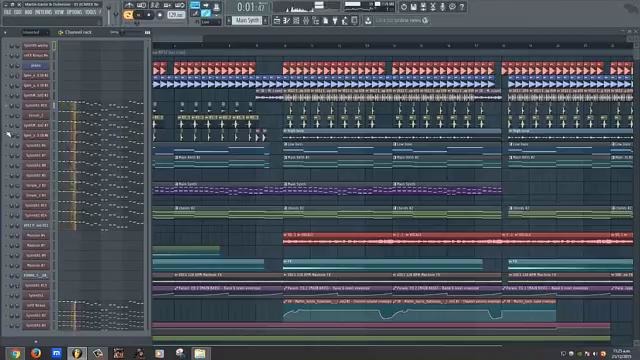The image size is (640, 360).
Task: Click arrow right of Main Synth pattern
Action: (265, 20)
